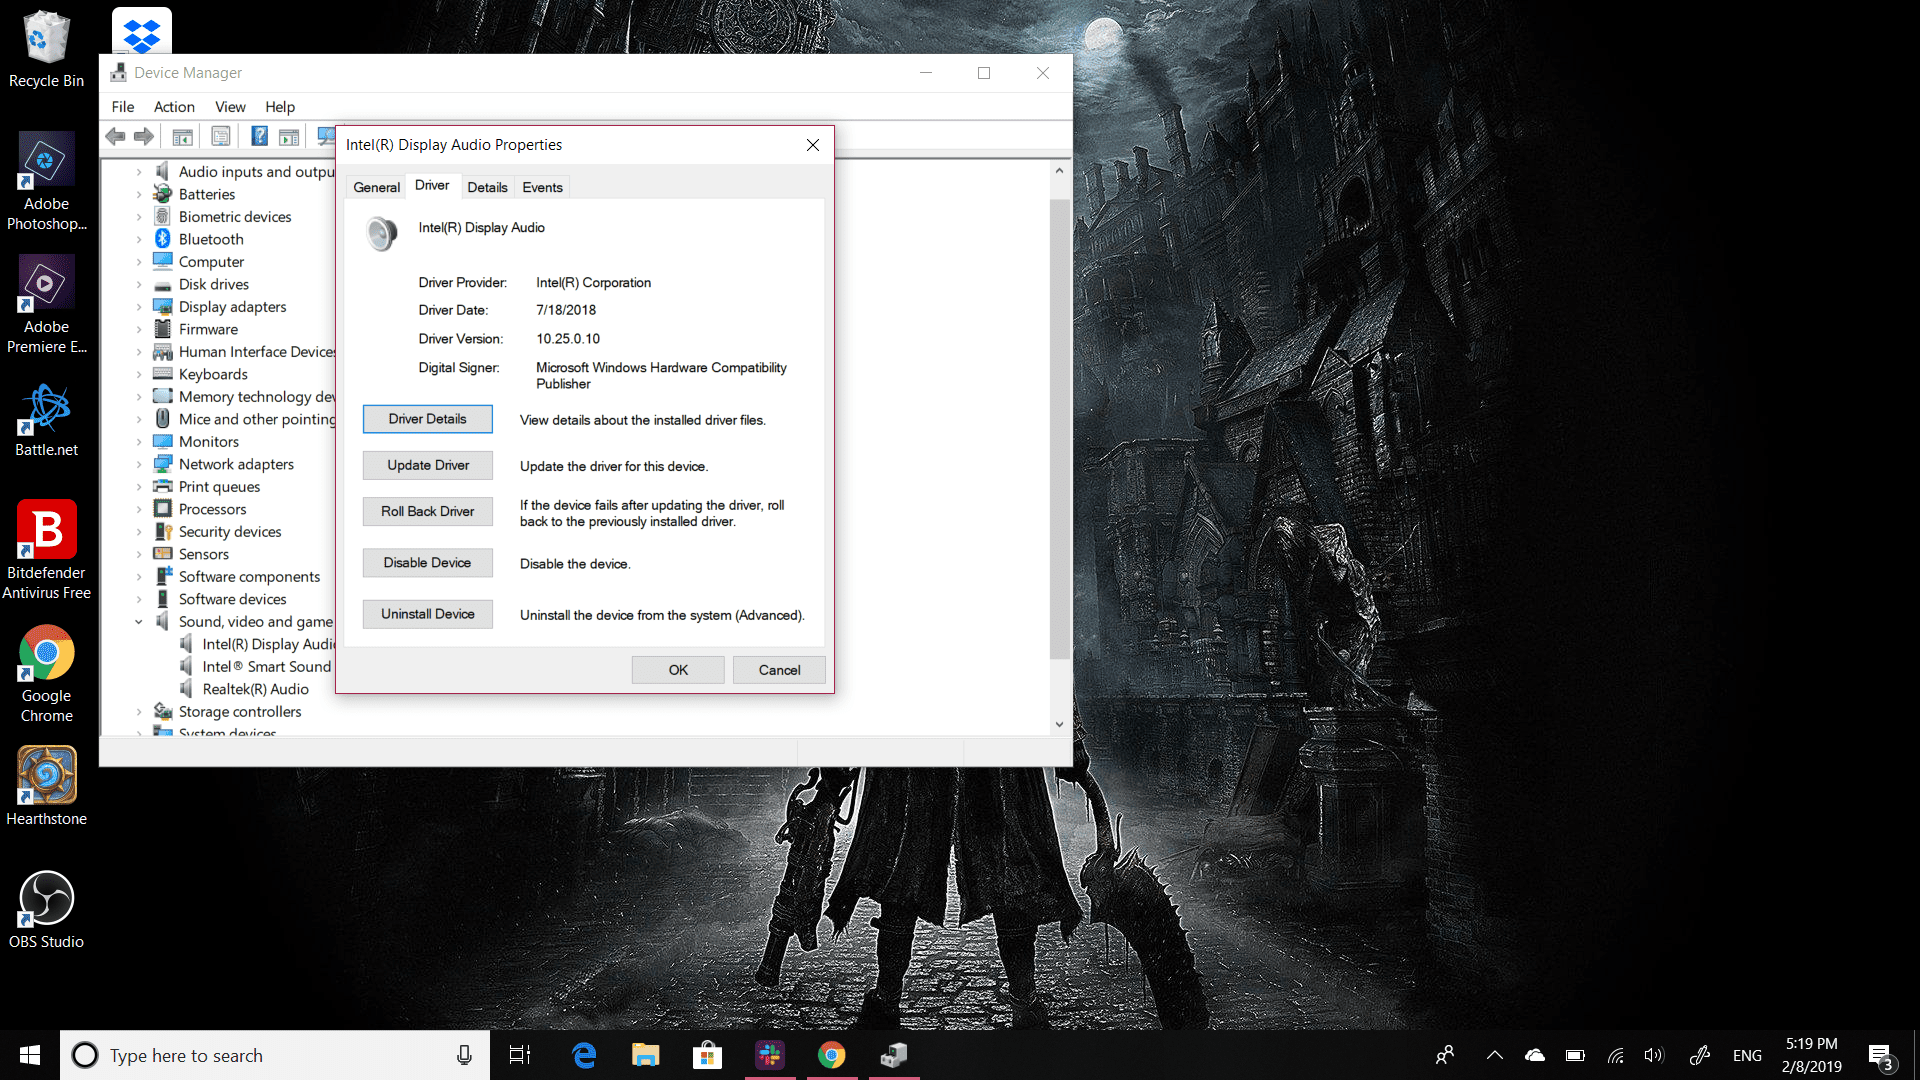Open Microsoft Edge from the taskbar
Viewport: 1920px width, 1080px height.
tap(584, 1055)
